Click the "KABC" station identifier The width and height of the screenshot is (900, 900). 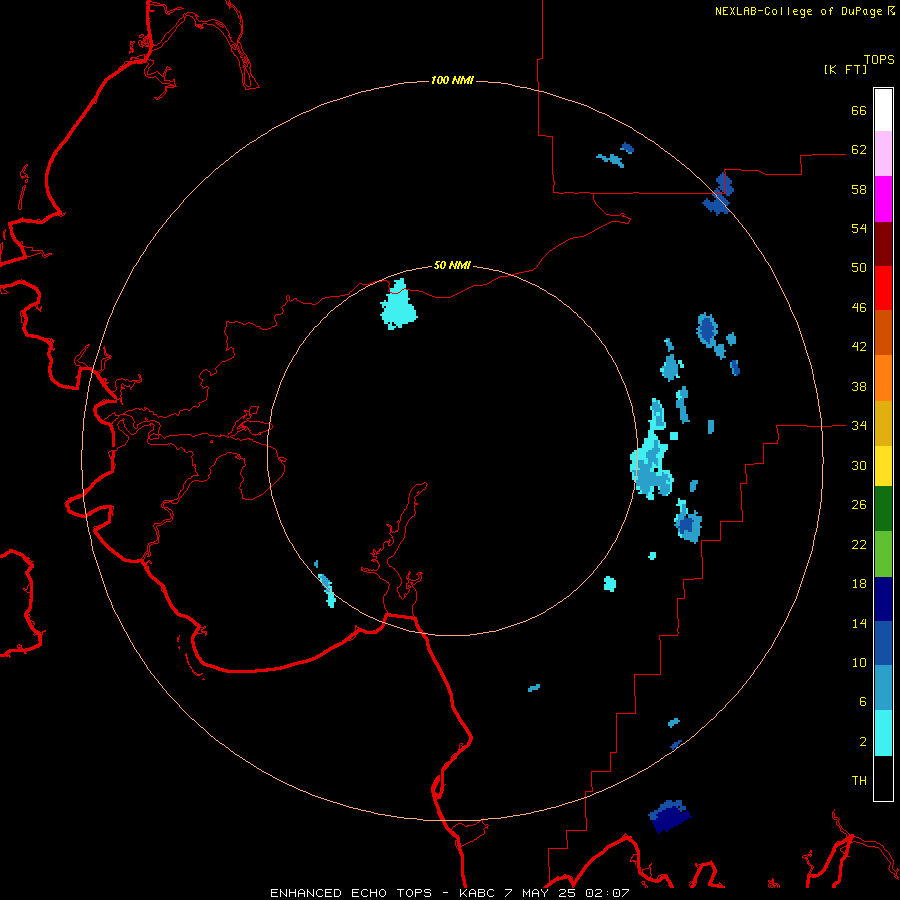pyautogui.click(x=478, y=893)
